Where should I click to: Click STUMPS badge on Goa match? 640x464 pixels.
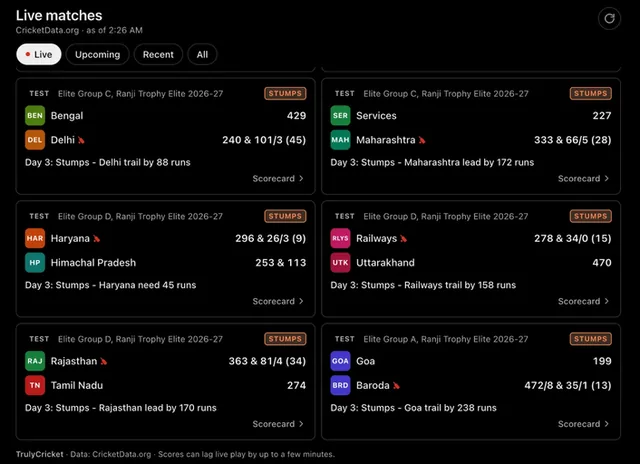591,339
